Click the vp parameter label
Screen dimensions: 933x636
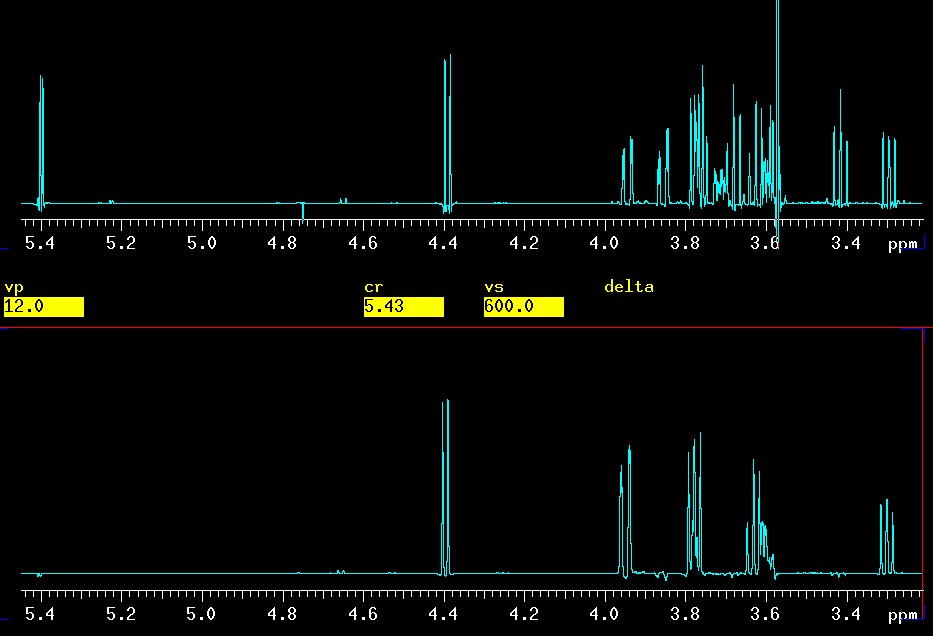14,288
